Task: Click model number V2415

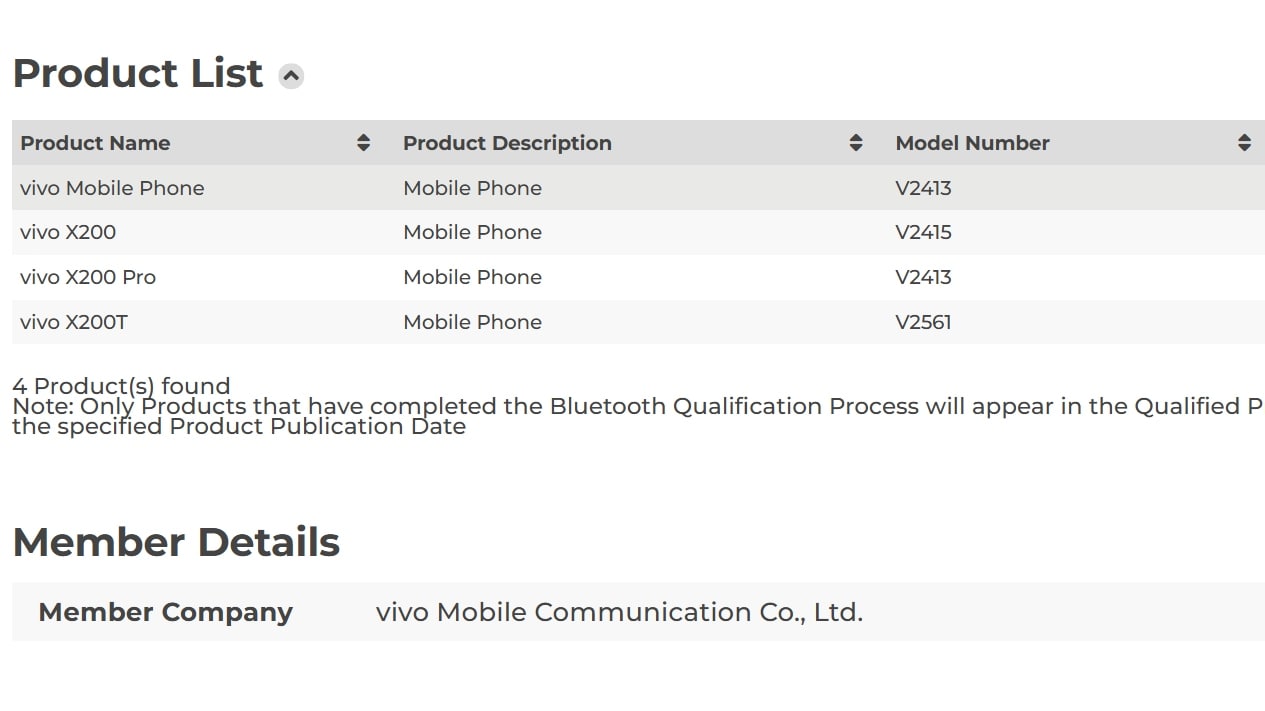Action: pos(924,232)
